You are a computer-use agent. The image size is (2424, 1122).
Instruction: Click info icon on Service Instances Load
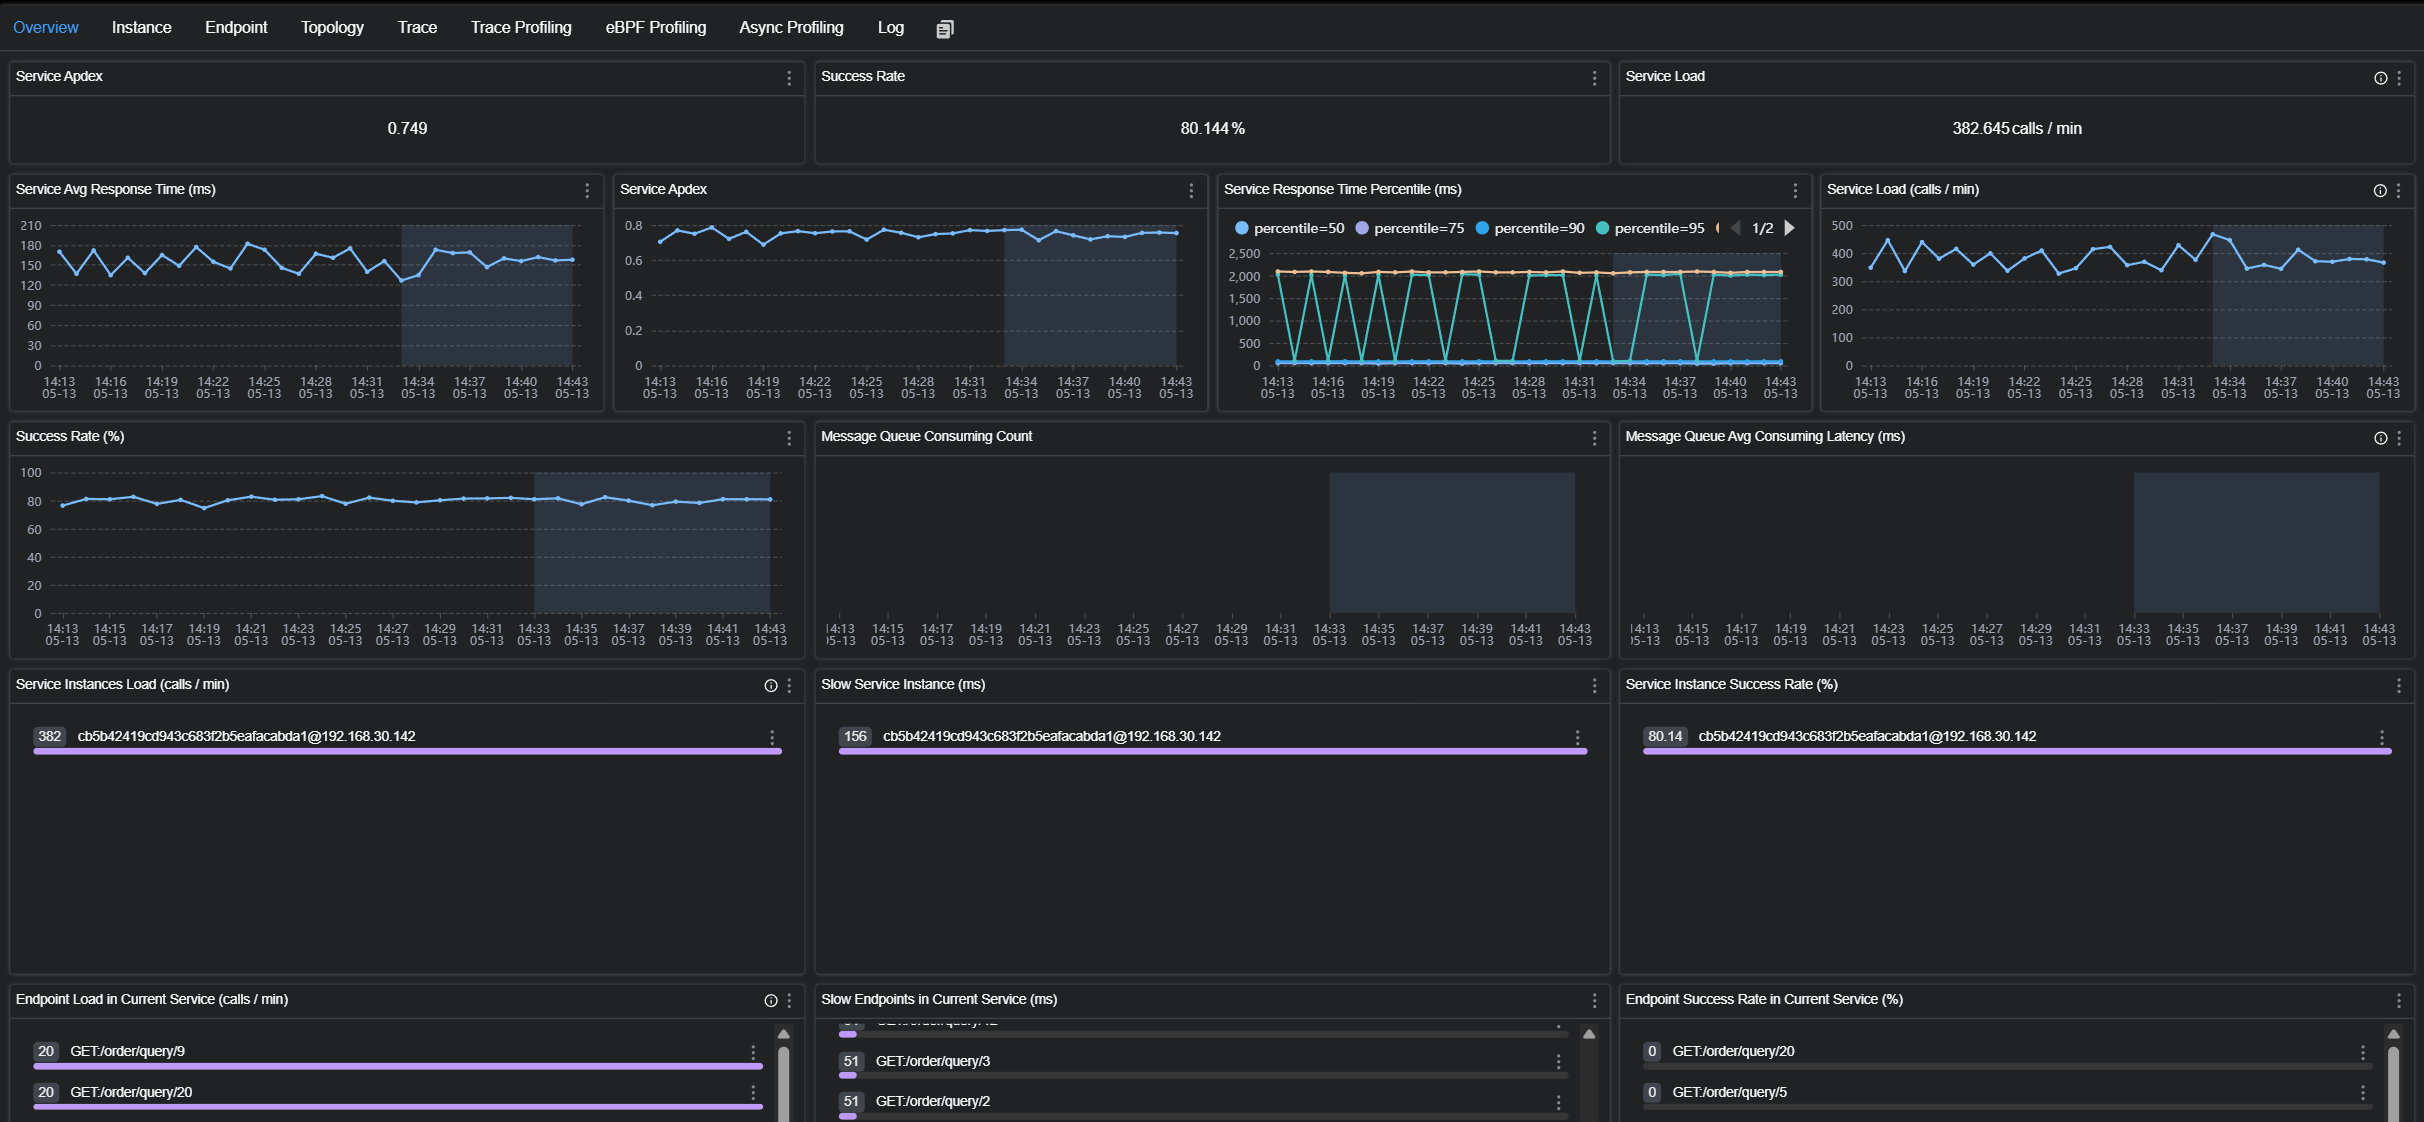pos(770,686)
